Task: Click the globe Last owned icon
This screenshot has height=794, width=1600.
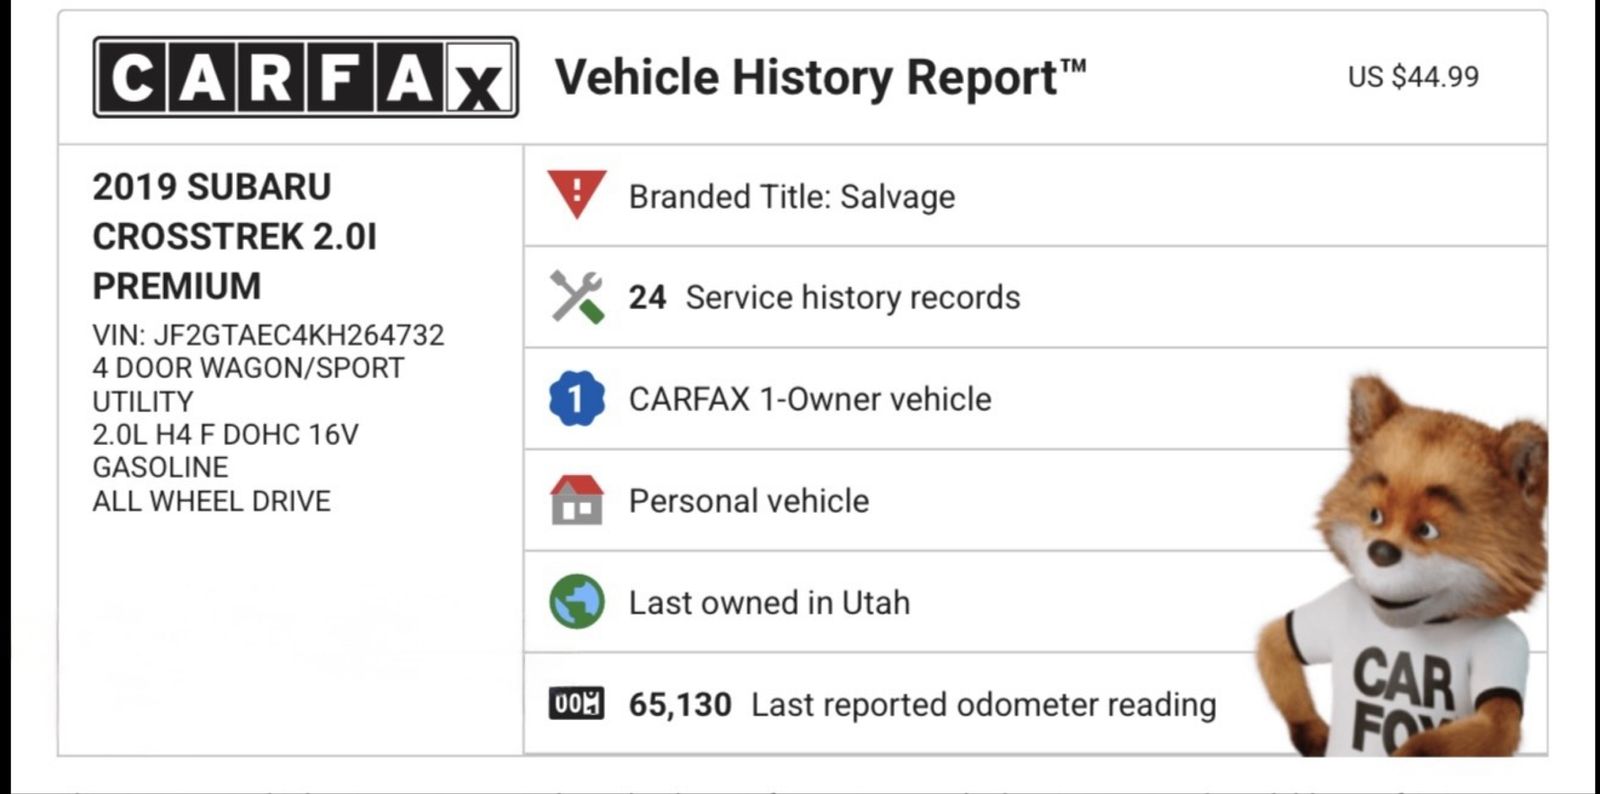Action: tap(577, 602)
